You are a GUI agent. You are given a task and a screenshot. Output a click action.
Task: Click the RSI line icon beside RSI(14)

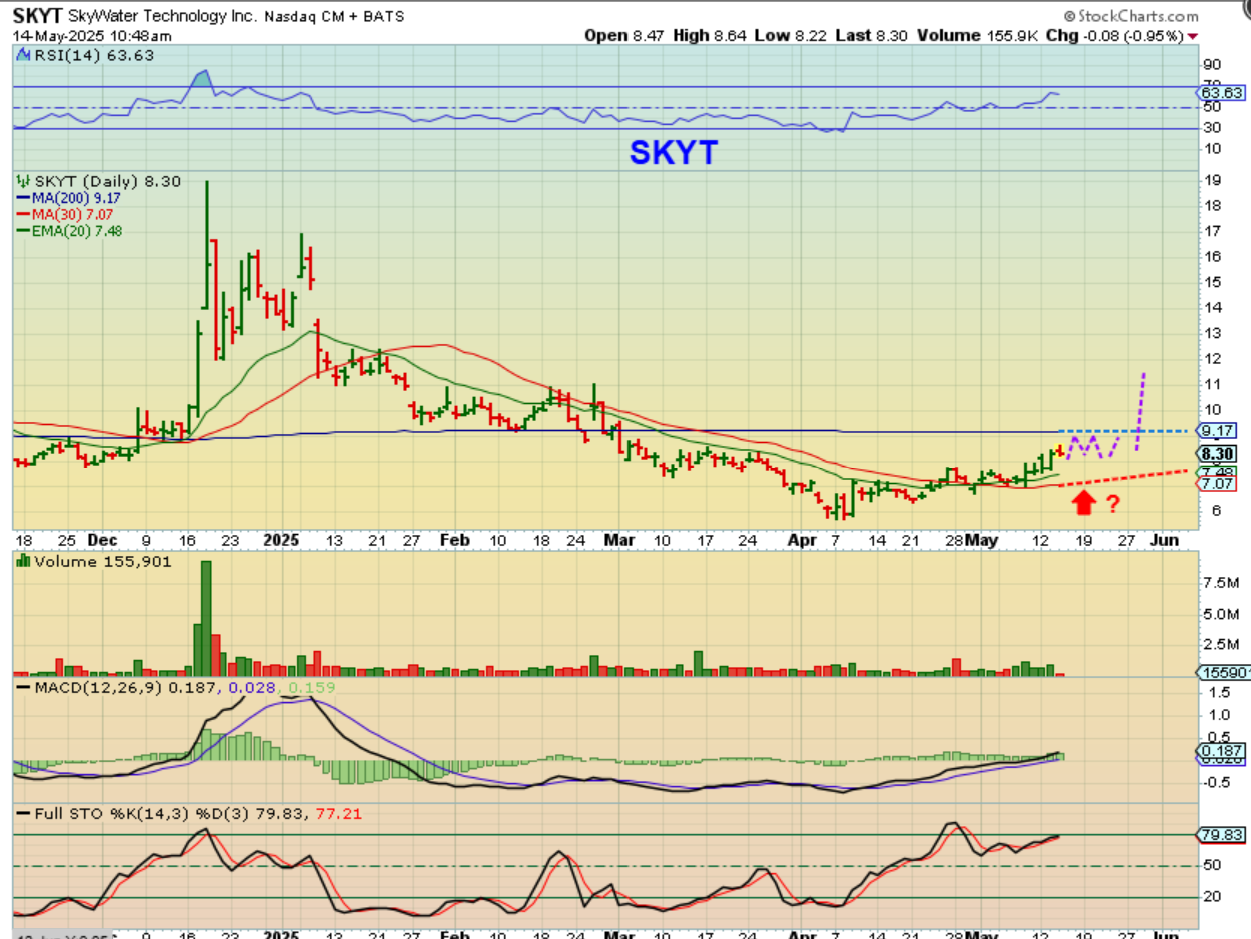coord(24,55)
